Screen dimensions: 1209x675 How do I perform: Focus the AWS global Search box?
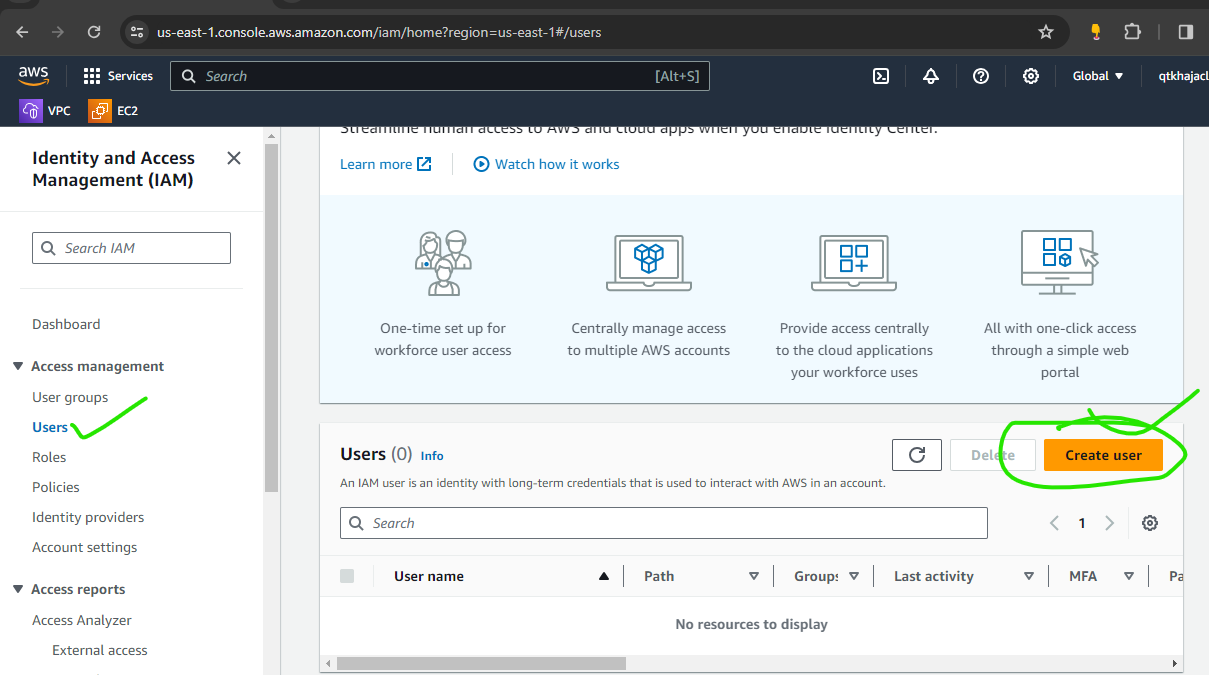pos(440,76)
